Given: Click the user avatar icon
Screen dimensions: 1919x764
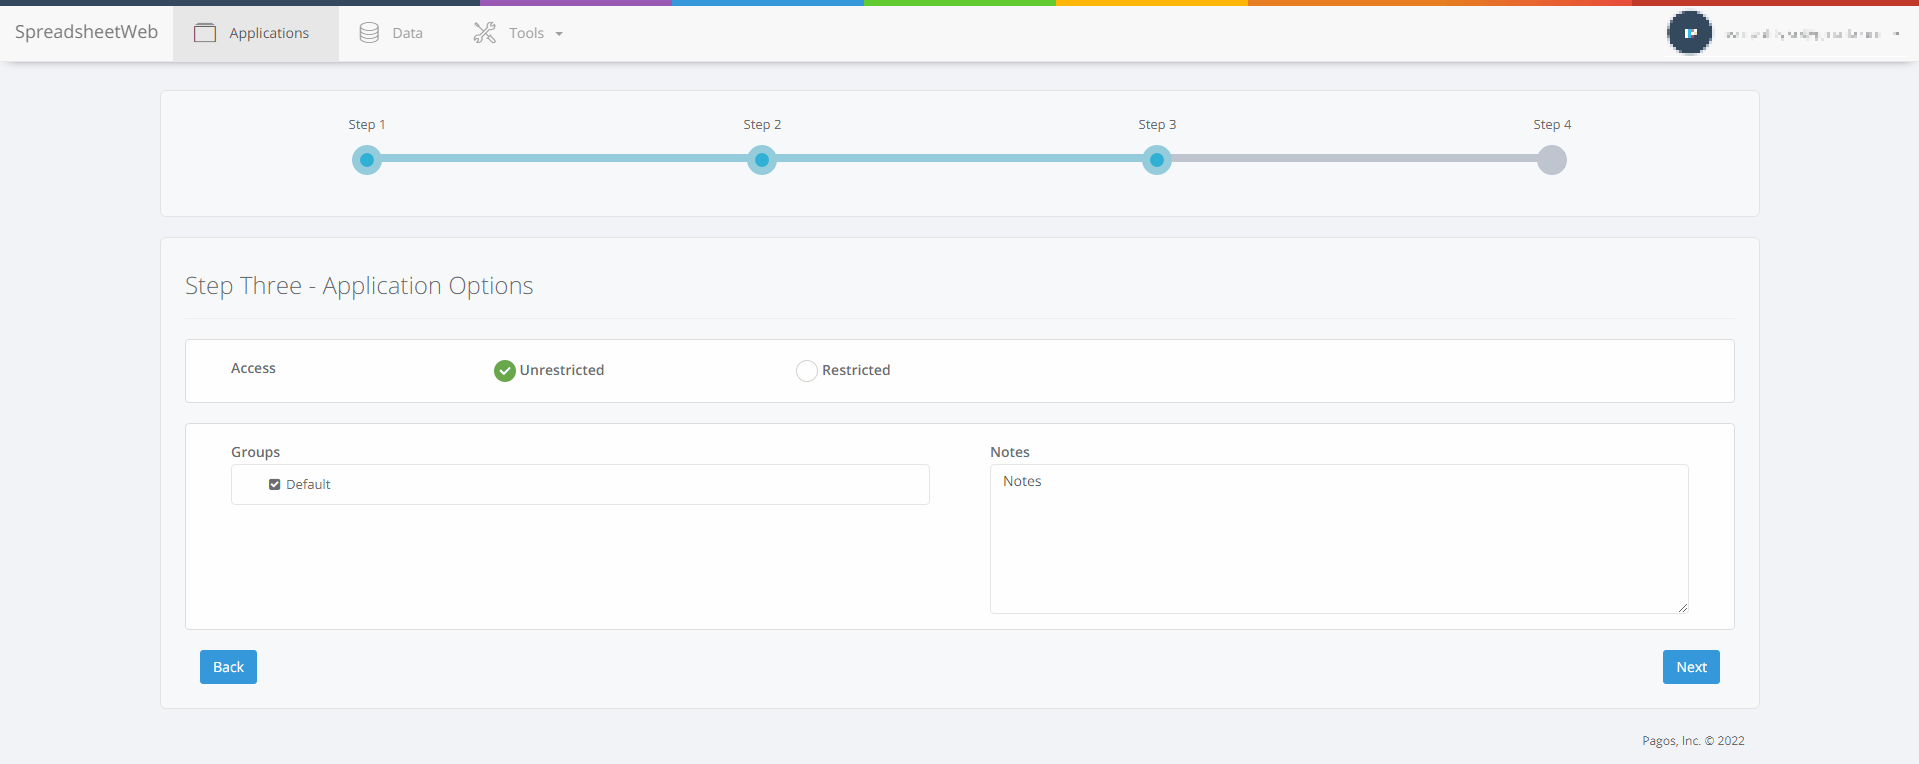Looking at the screenshot, I should pyautogui.click(x=1690, y=33).
